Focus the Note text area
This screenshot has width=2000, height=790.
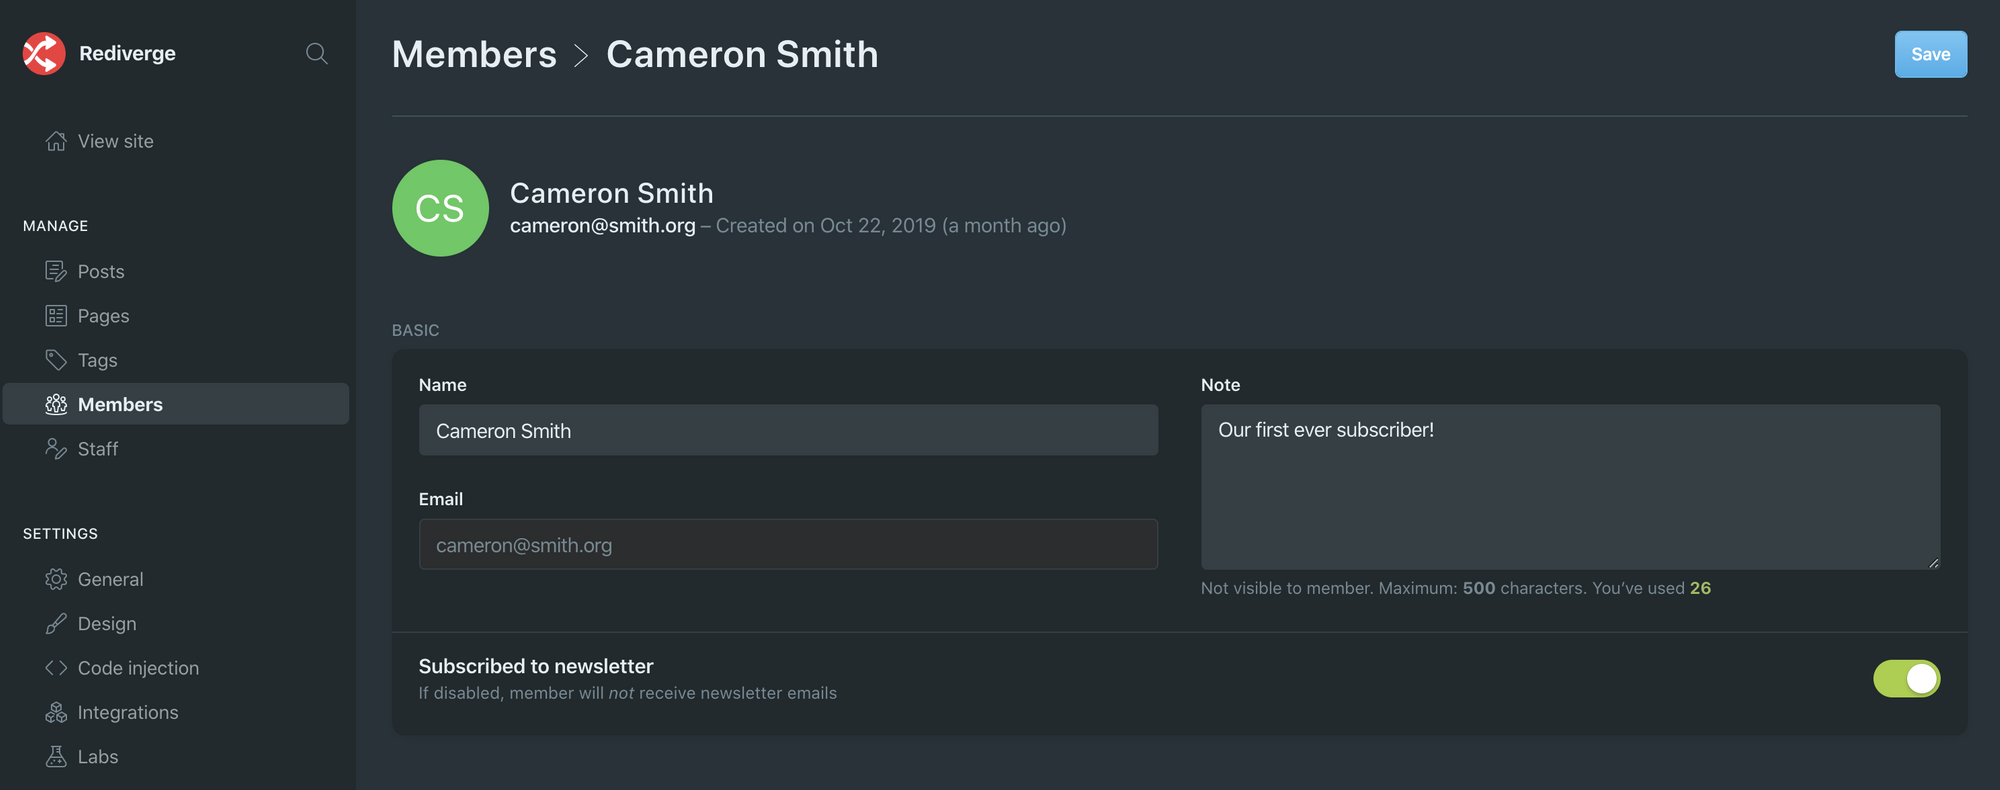(x=1570, y=487)
